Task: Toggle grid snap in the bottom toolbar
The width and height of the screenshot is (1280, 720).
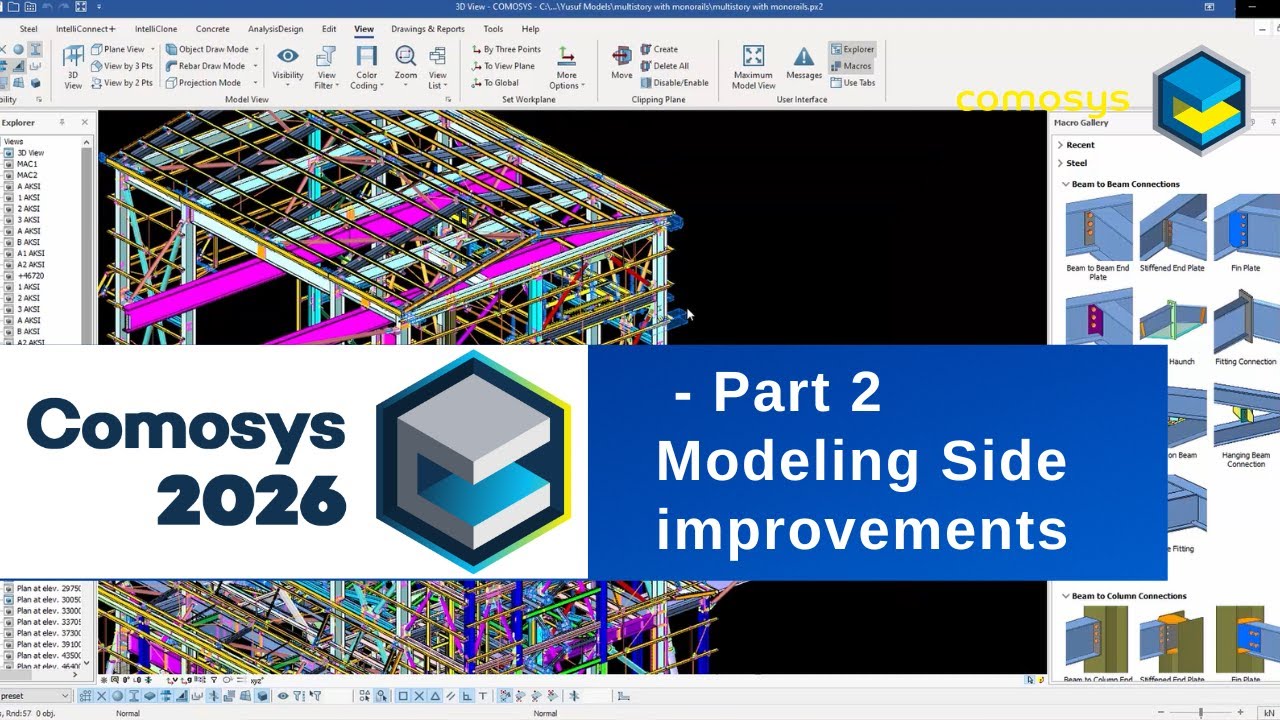Action: (x=86, y=696)
